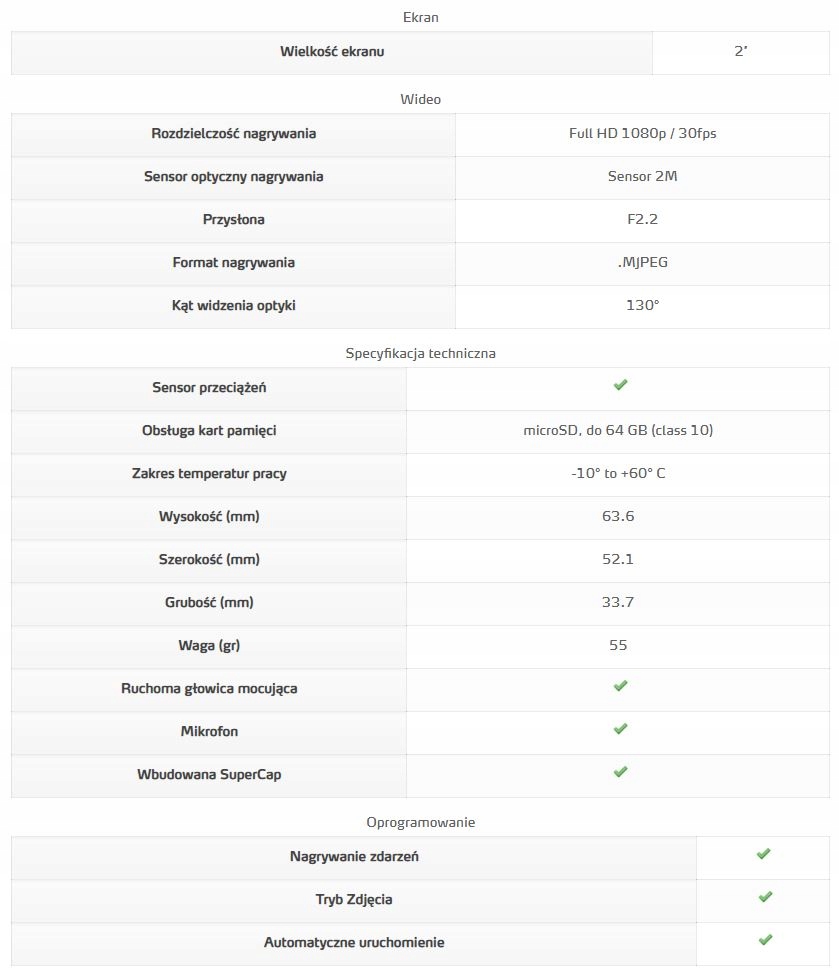
Task: Click the Sensor 2M value cell
Action: [x=642, y=177]
